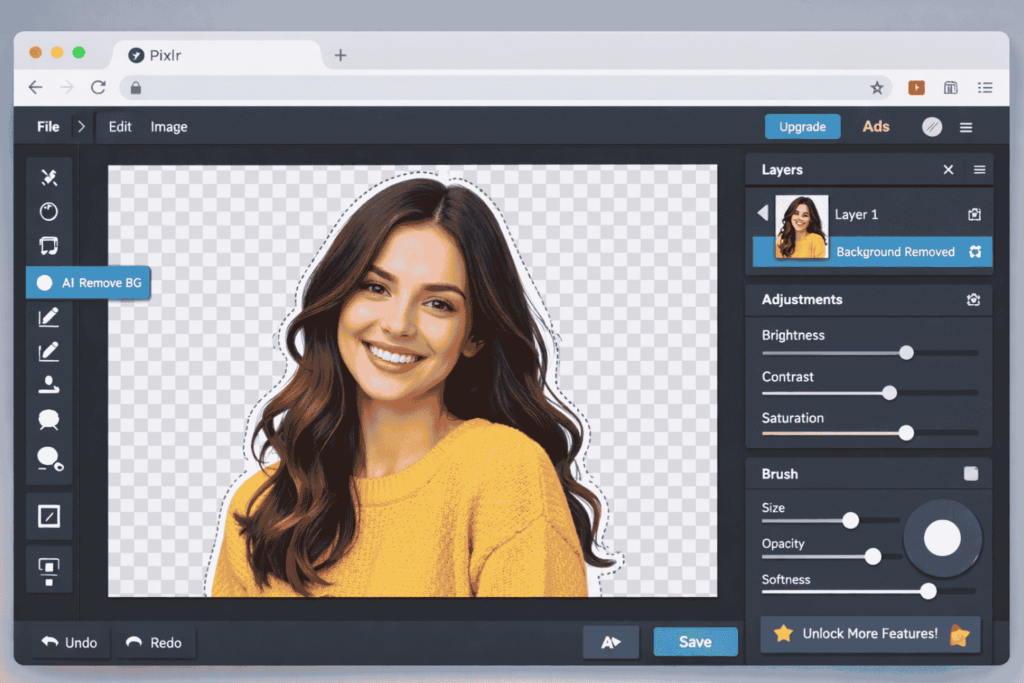Click the Upgrade button

(x=802, y=127)
